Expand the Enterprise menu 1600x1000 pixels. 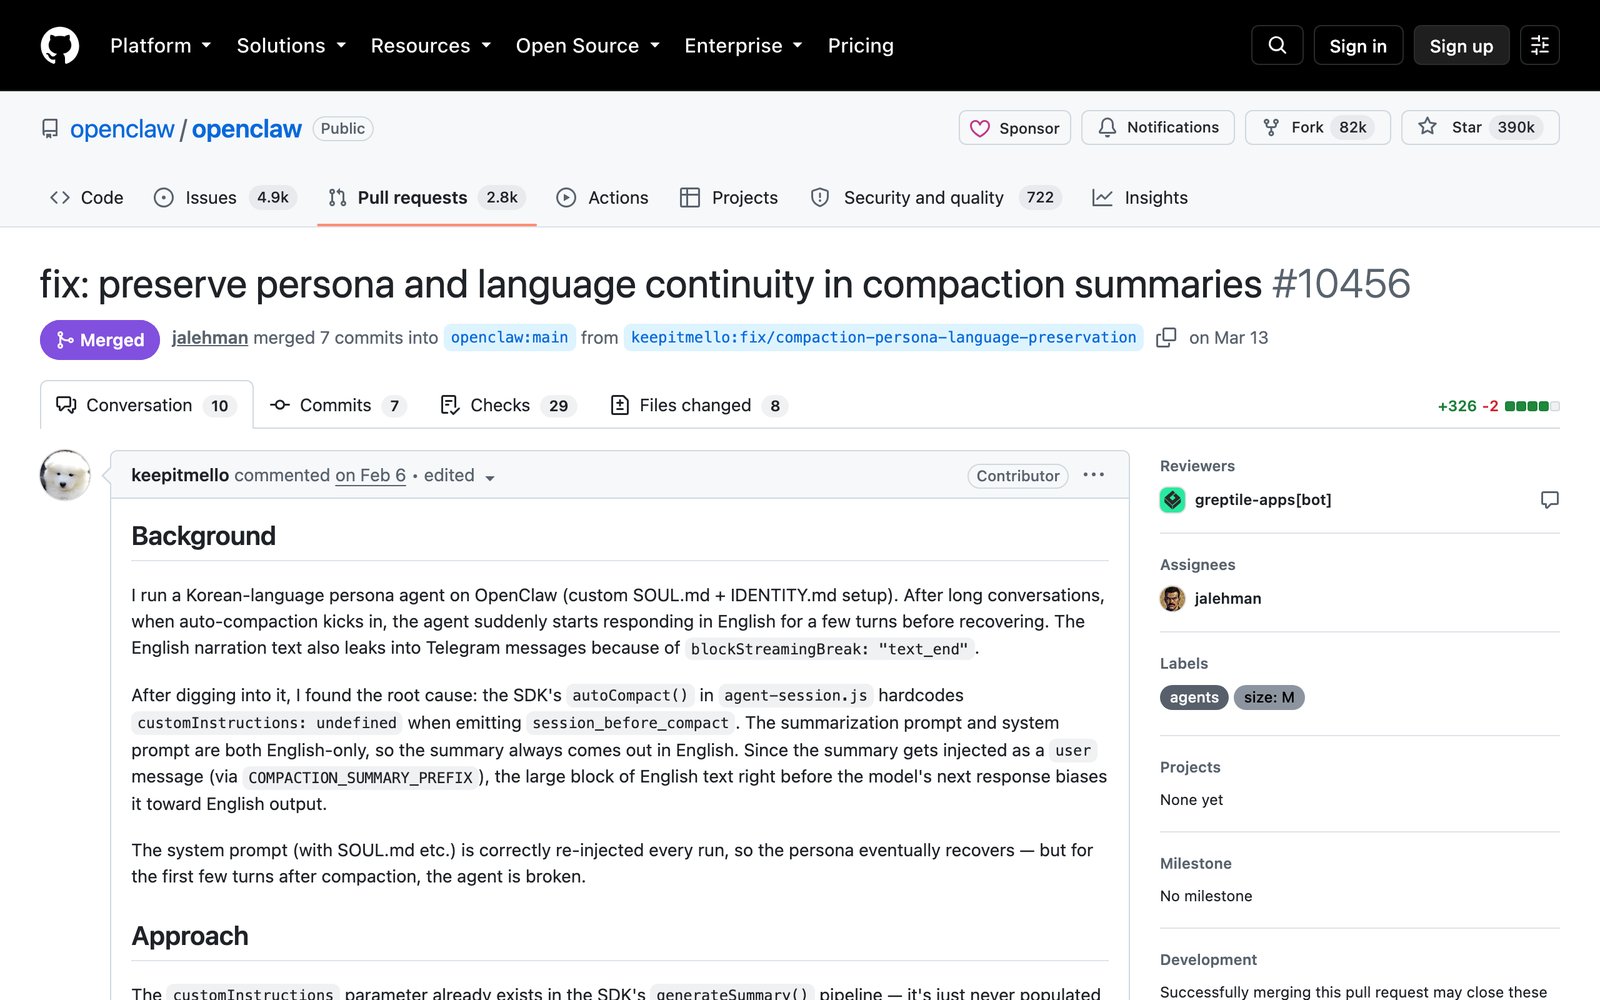(743, 46)
